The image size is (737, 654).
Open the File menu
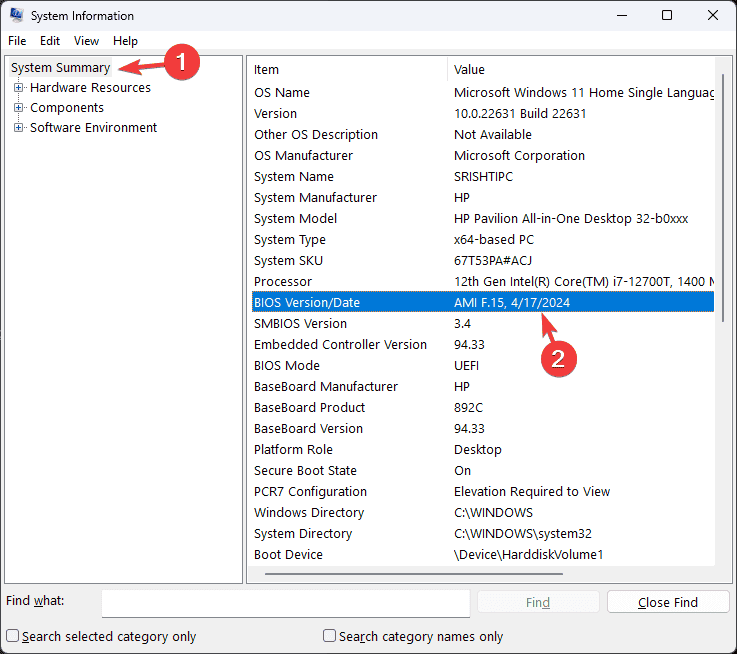(17, 41)
